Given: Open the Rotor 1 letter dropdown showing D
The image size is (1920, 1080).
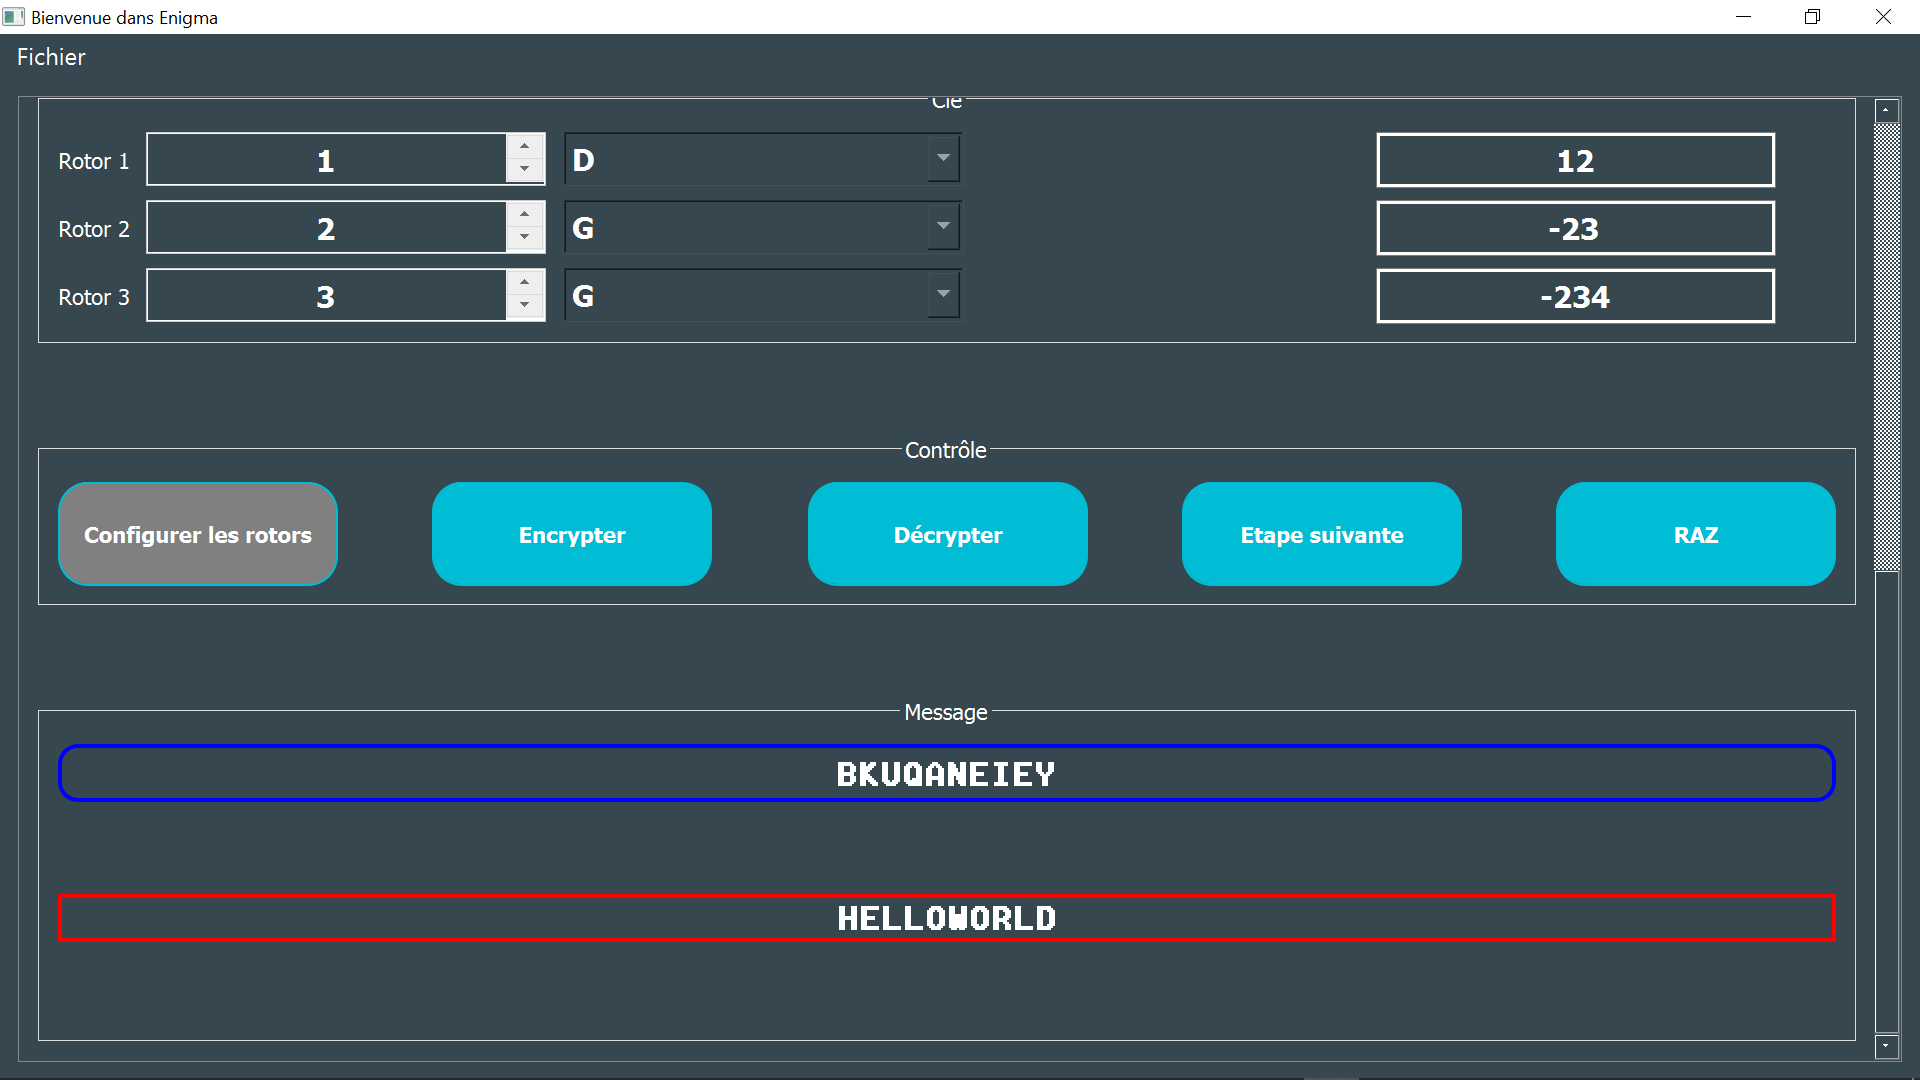Looking at the screenshot, I should point(941,158).
